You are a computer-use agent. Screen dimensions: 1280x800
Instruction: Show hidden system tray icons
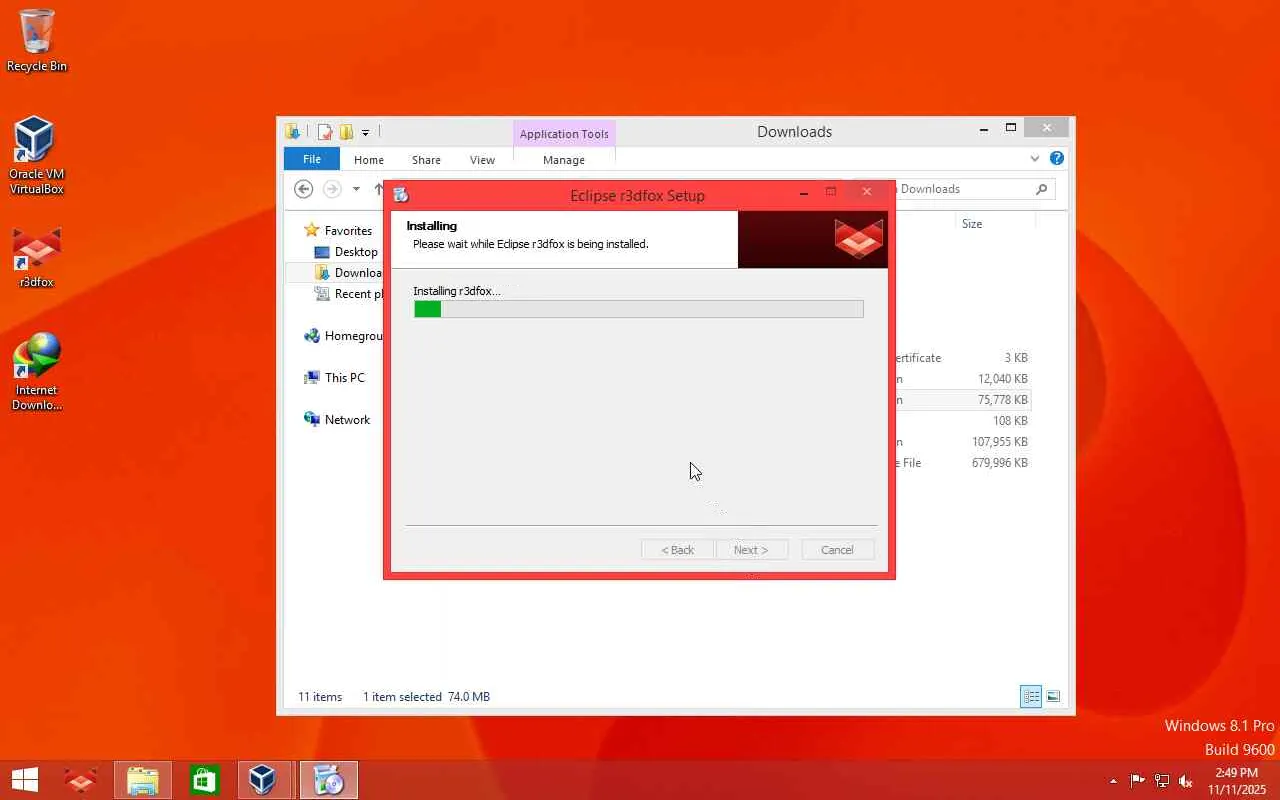point(1113,781)
